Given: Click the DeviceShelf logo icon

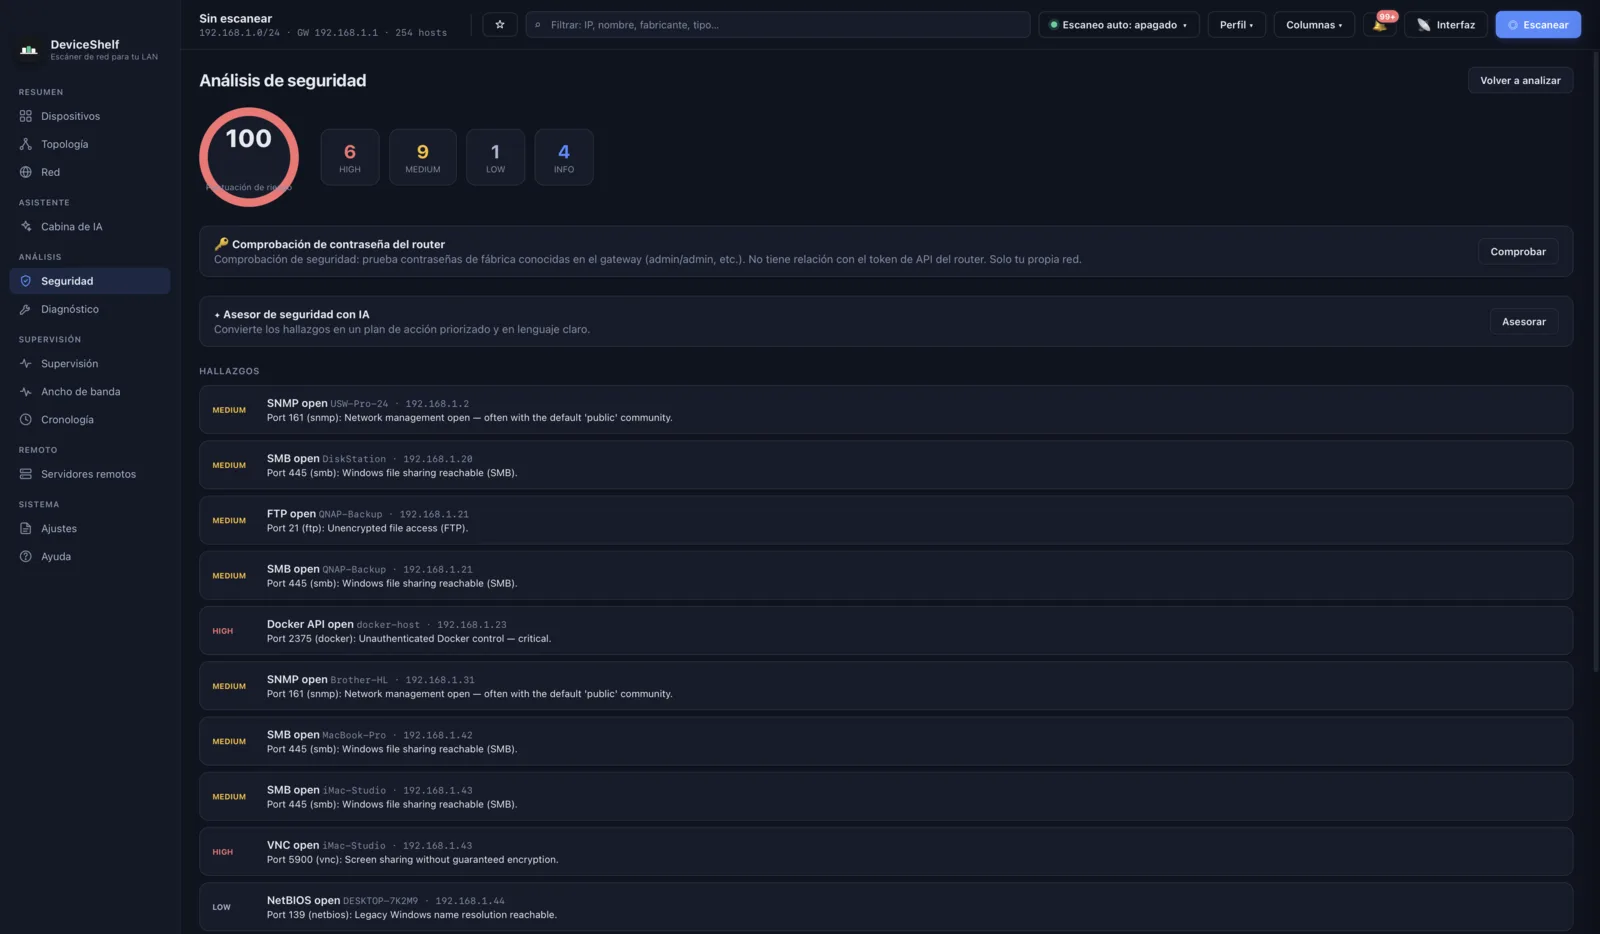Looking at the screenshot, I should 29,49.
